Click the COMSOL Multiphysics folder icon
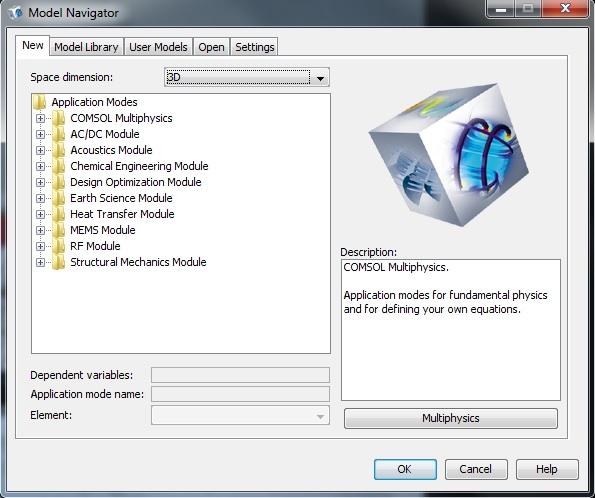The width and height of the screenshot is (595, 498). (58, 118)
